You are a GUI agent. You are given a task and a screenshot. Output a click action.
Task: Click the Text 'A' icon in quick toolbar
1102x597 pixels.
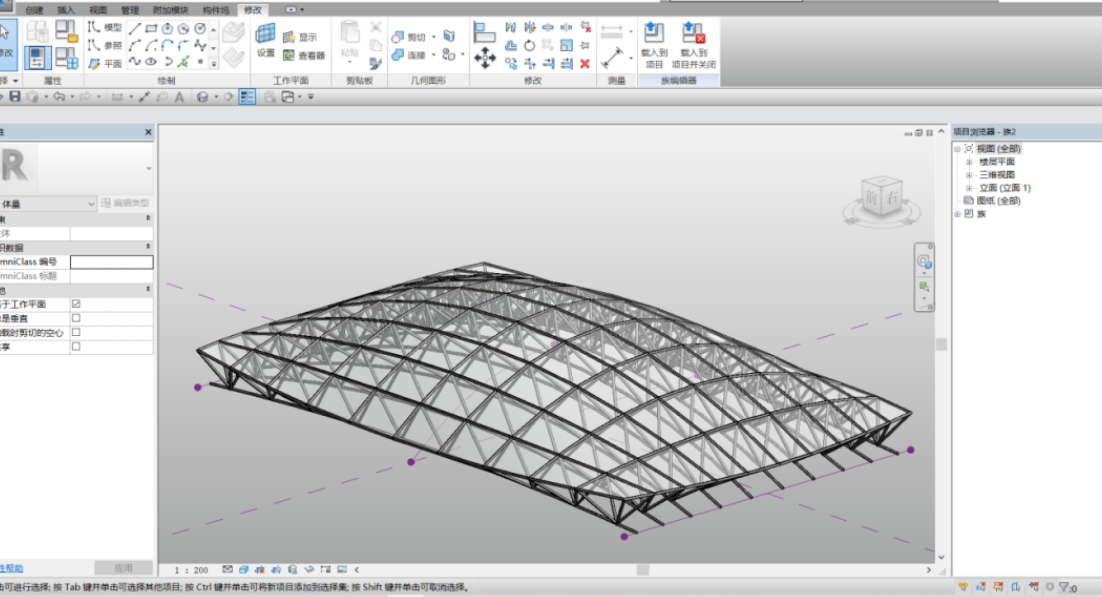coord(179,97)
